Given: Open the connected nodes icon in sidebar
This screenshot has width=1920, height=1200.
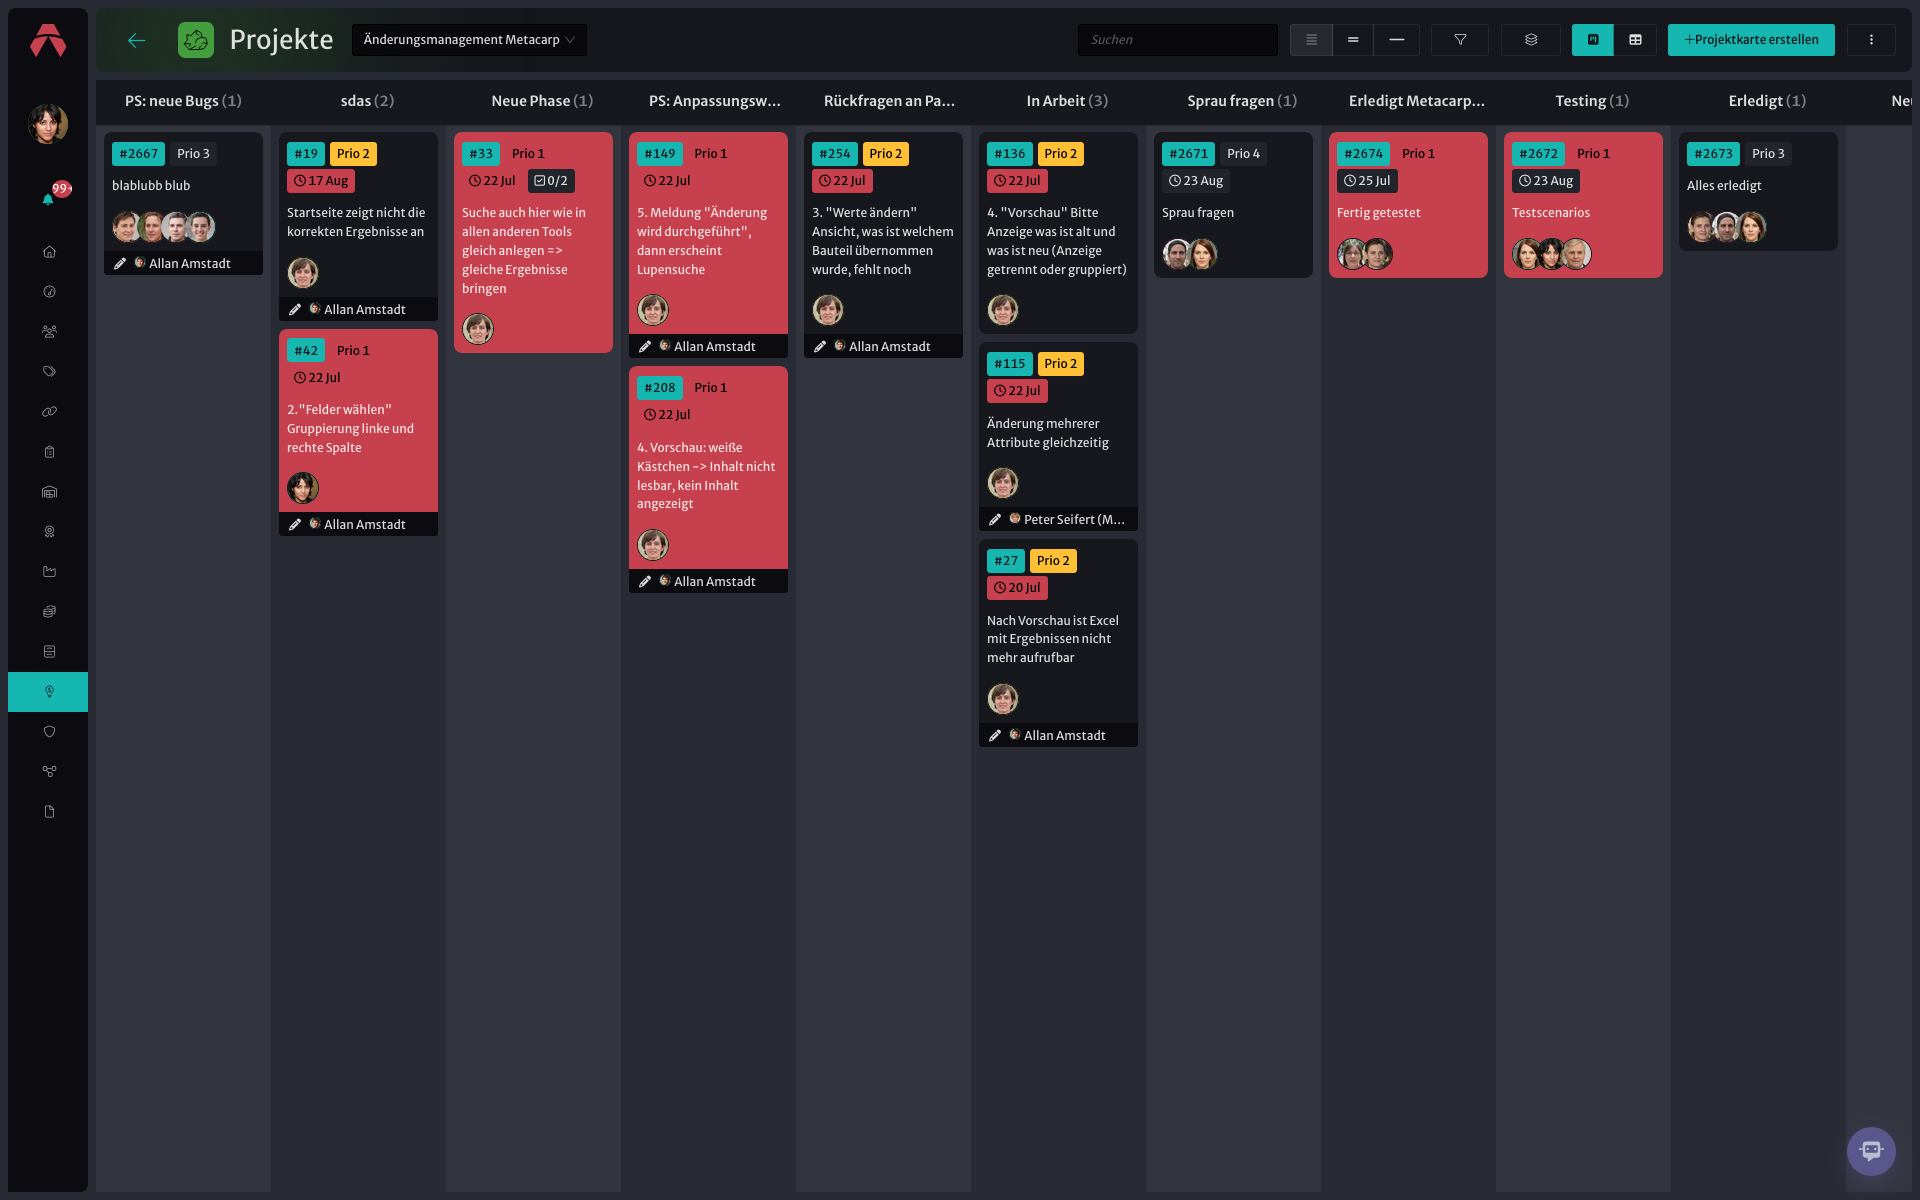Looking at the screenshot, I should (49, 772).
